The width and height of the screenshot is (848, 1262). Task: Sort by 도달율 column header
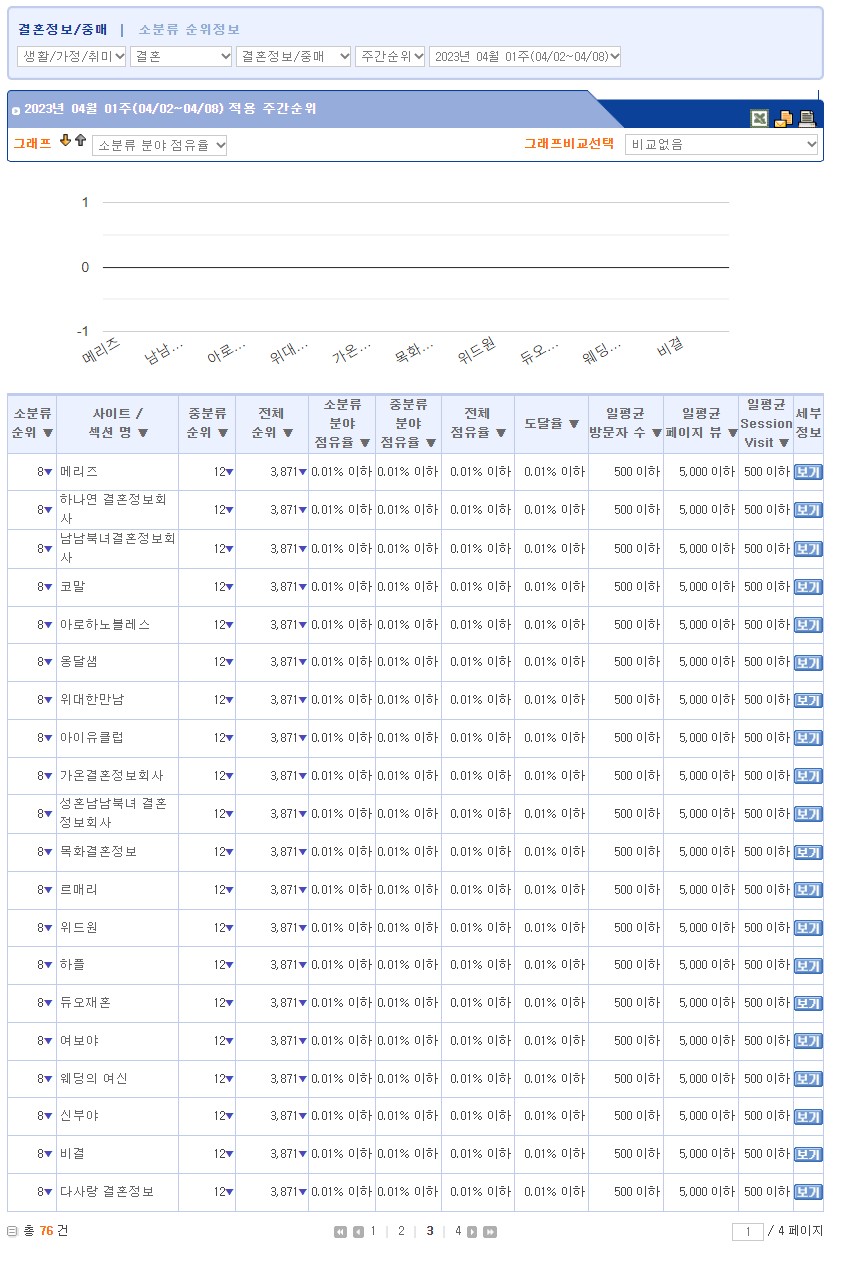[551, 424]
